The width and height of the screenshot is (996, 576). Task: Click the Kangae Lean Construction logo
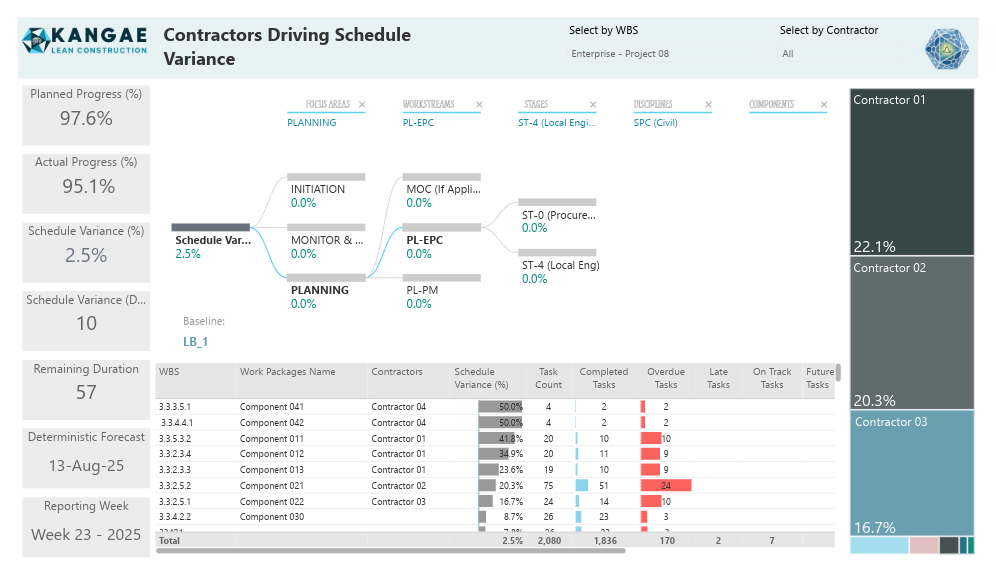(84, 41)
